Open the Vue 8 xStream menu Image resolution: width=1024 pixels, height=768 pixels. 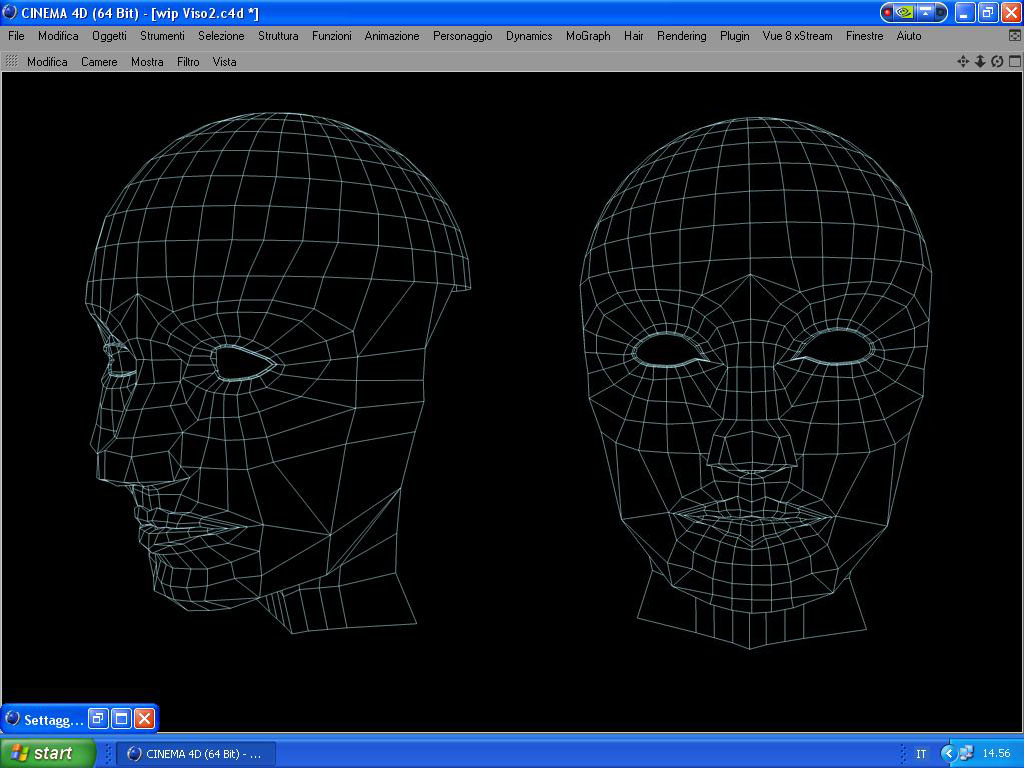tap(797, 36)
